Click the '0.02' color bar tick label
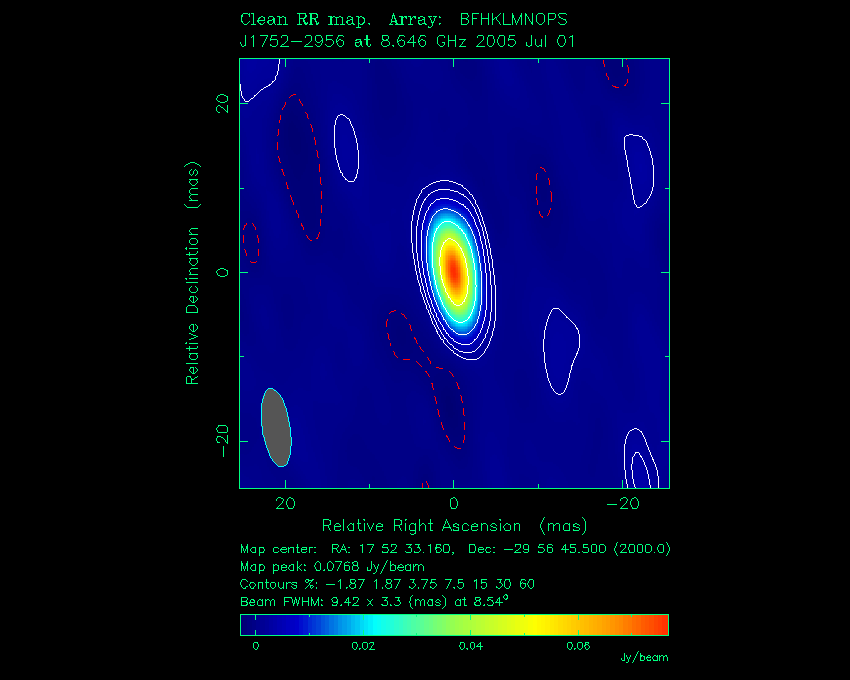 click(363, 646)
